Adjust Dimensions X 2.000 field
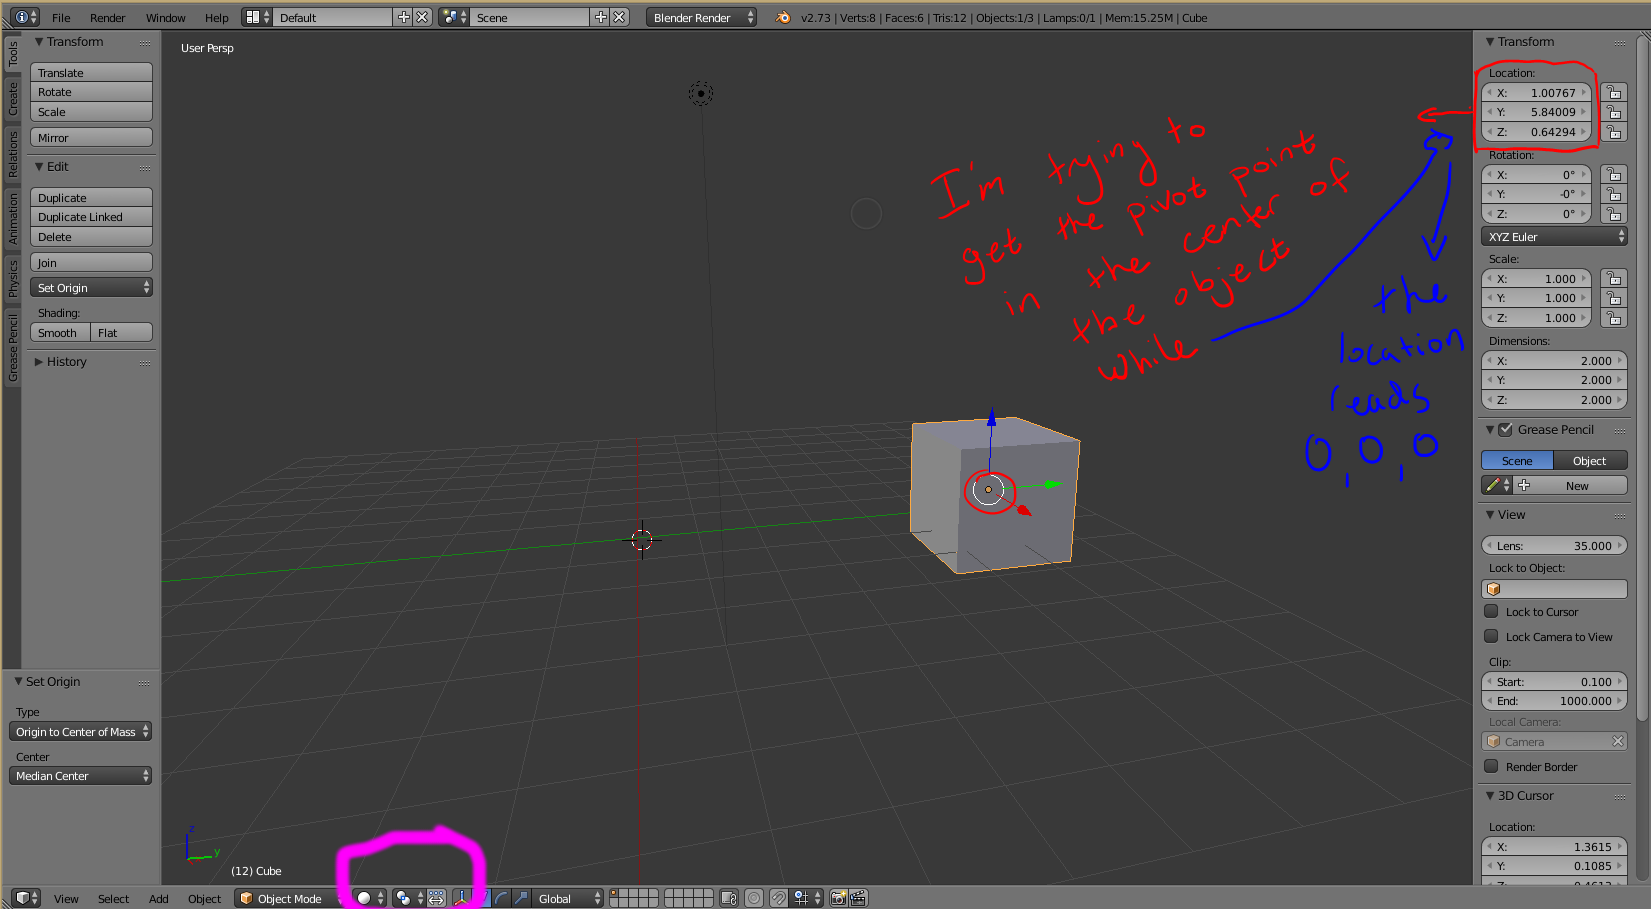Screen dimensions: 1651x909 click(1554, 361)
